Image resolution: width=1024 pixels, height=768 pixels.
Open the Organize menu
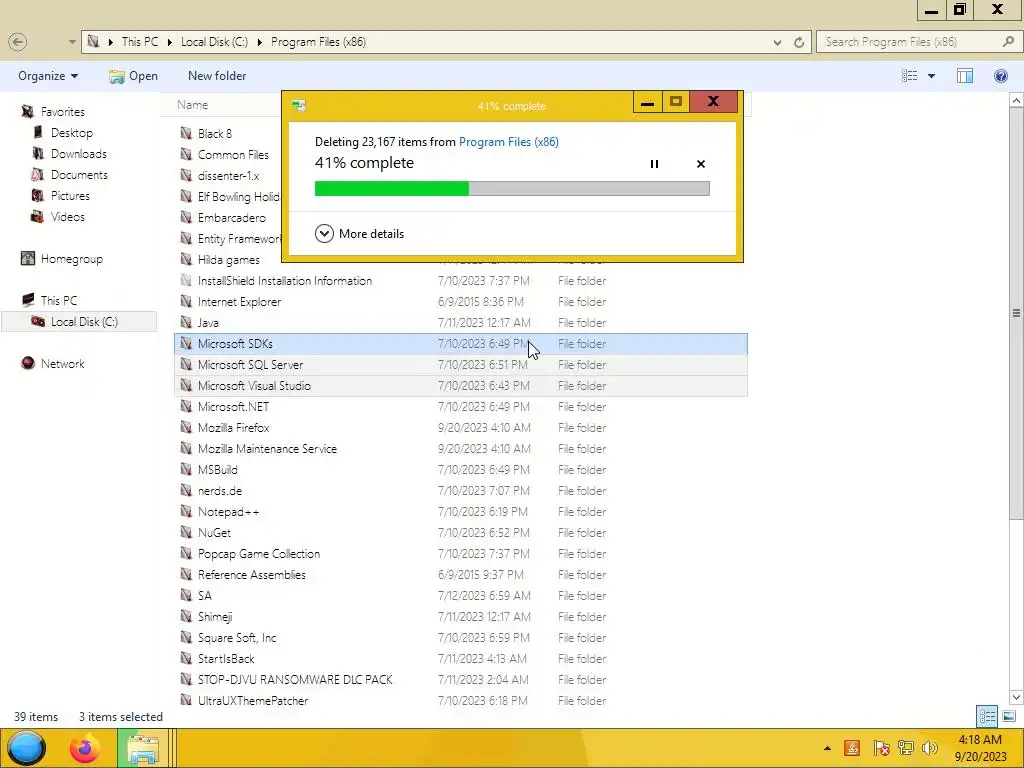coord(48,76)
